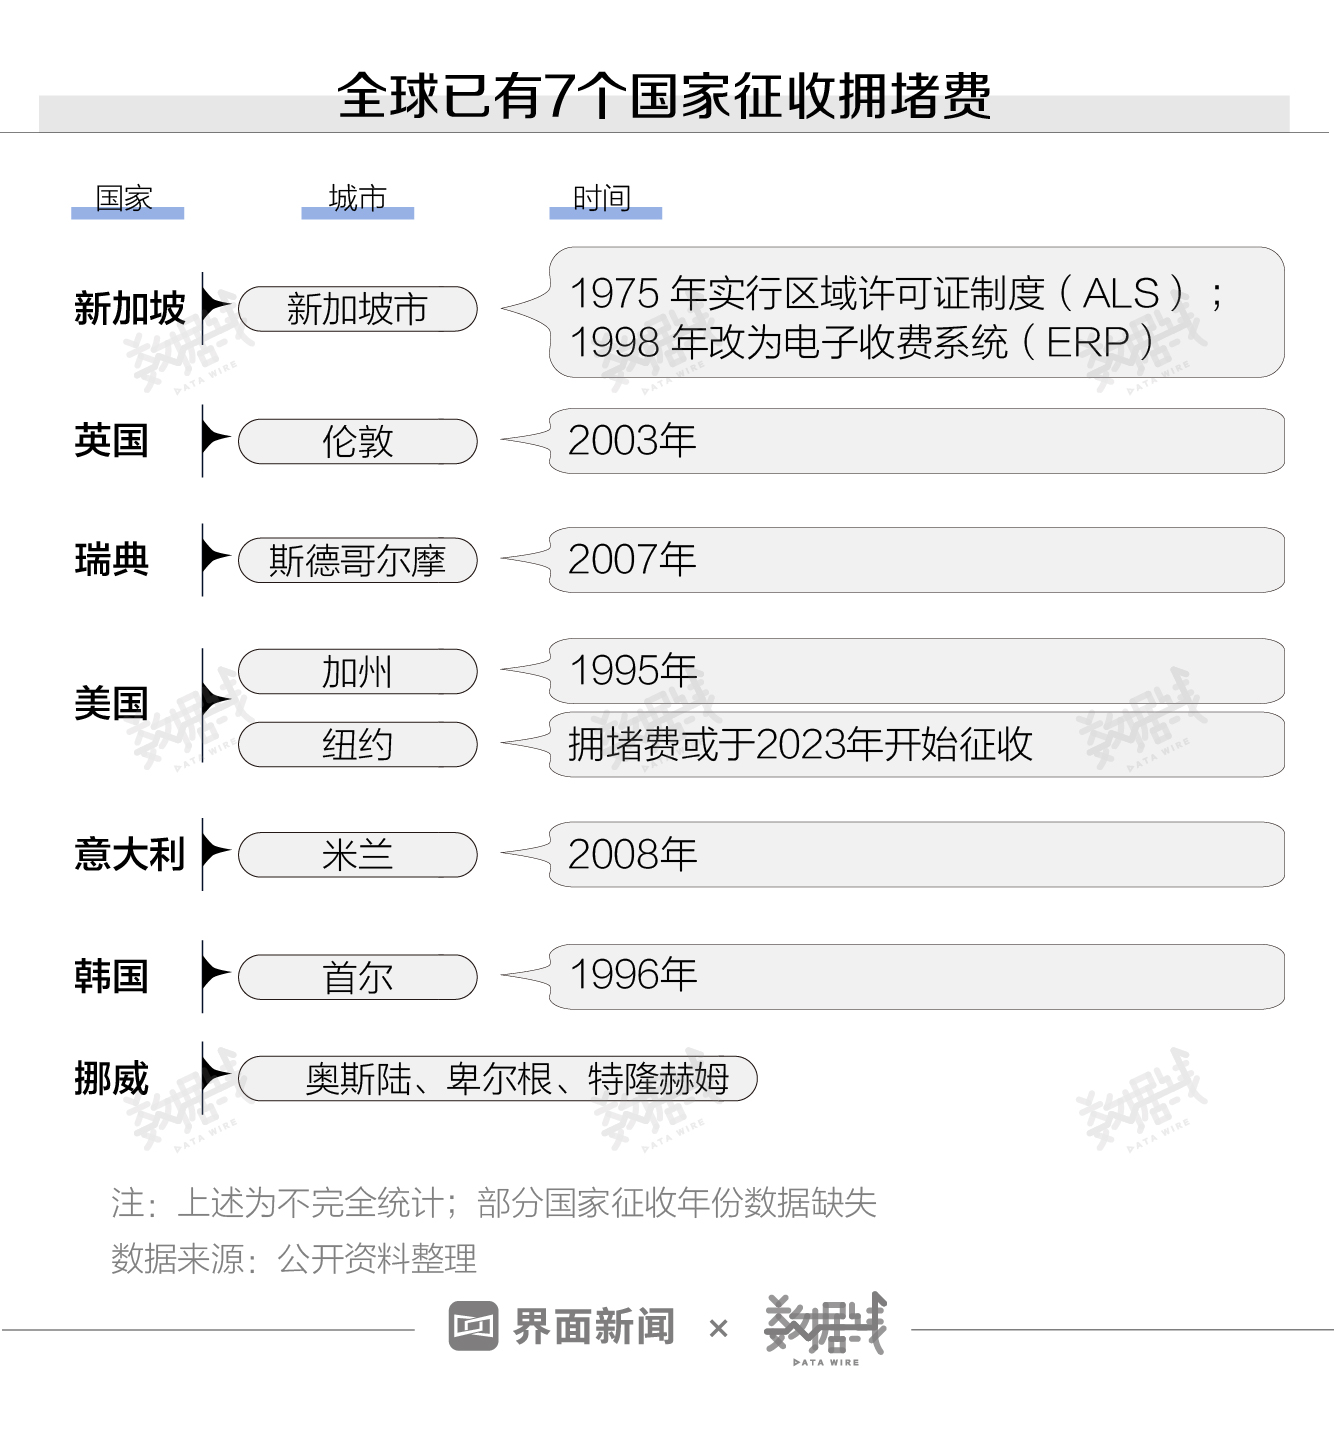Select the 国家 column header

tap(125, 199)
